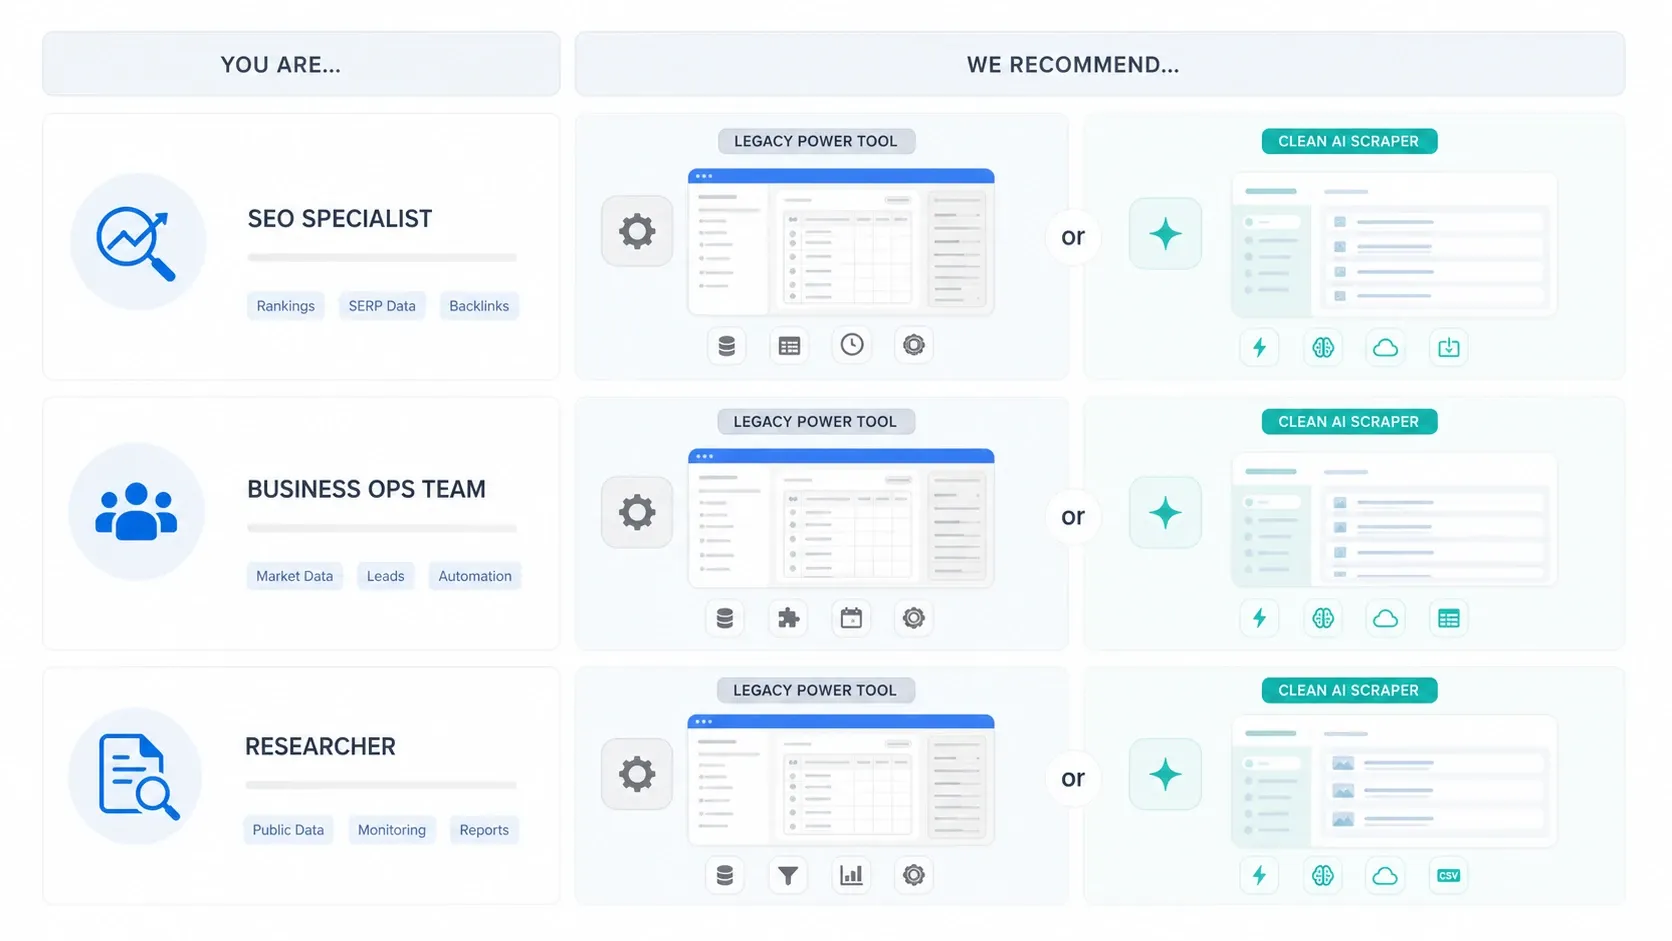This screenshot has height=941, width=1672.
Task: Click the gear icon in Business Ops row
Action: pyautogui.click(x=637, y=512)
